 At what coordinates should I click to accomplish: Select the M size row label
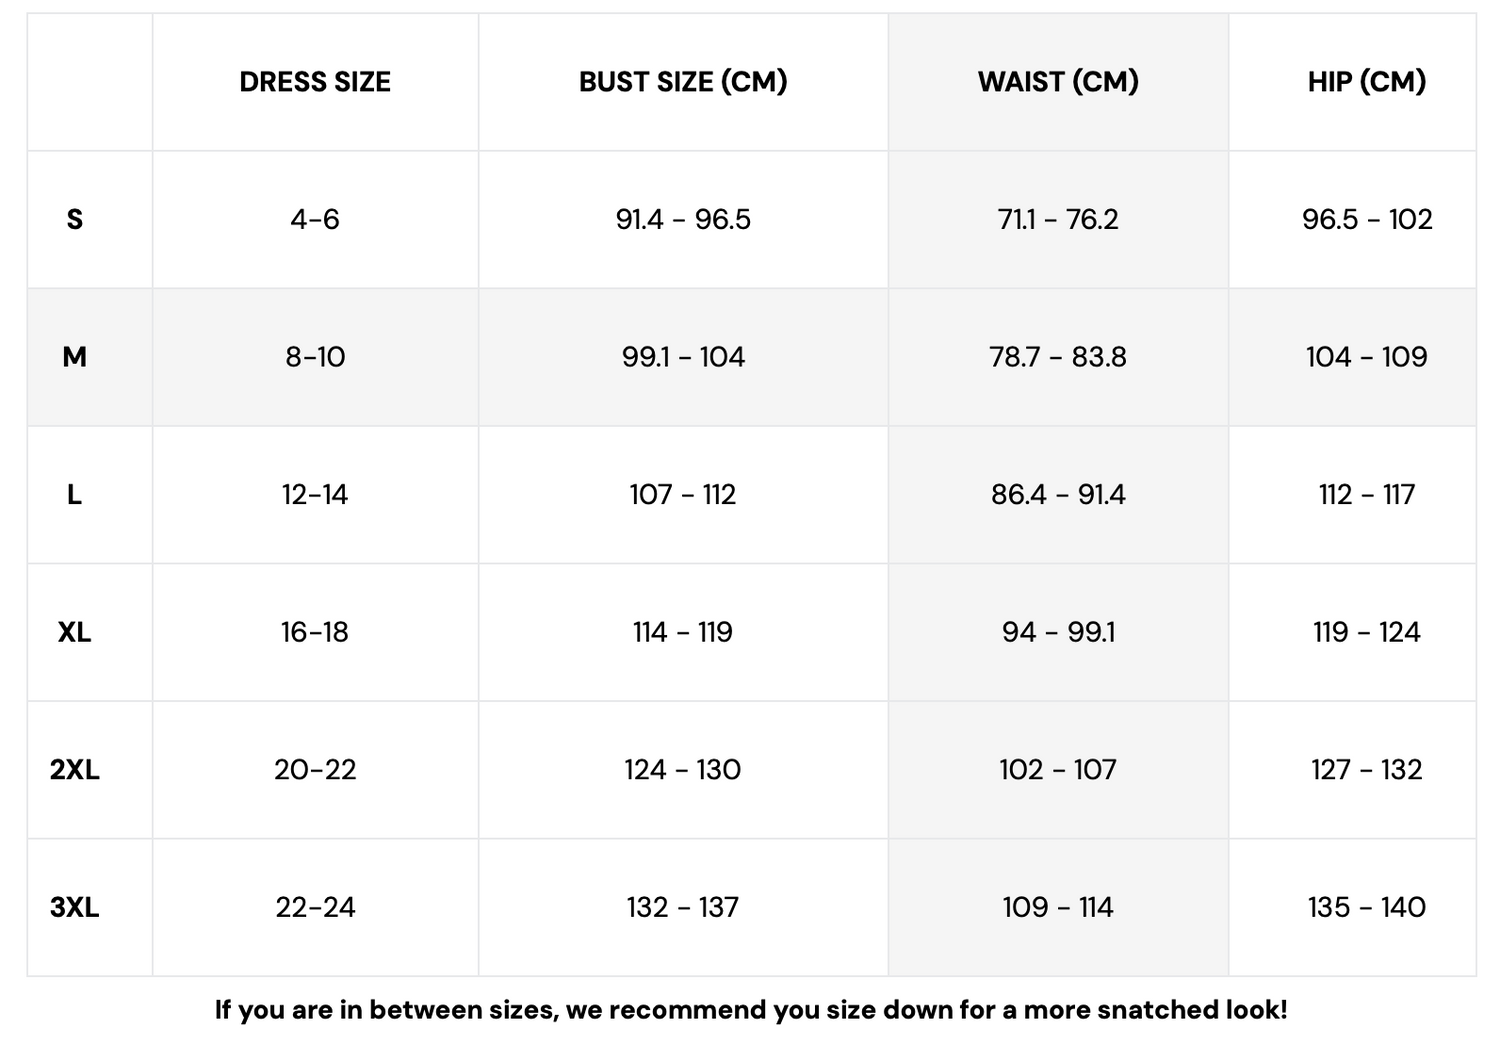click(75, 357)
